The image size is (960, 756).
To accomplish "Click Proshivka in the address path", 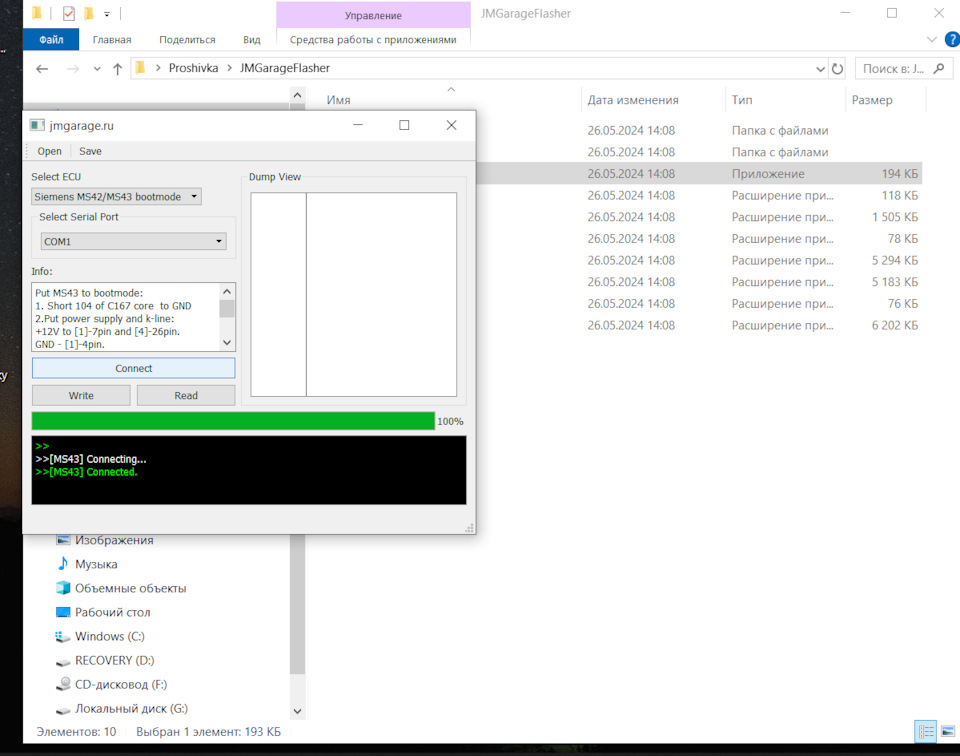I will (193, 68).
